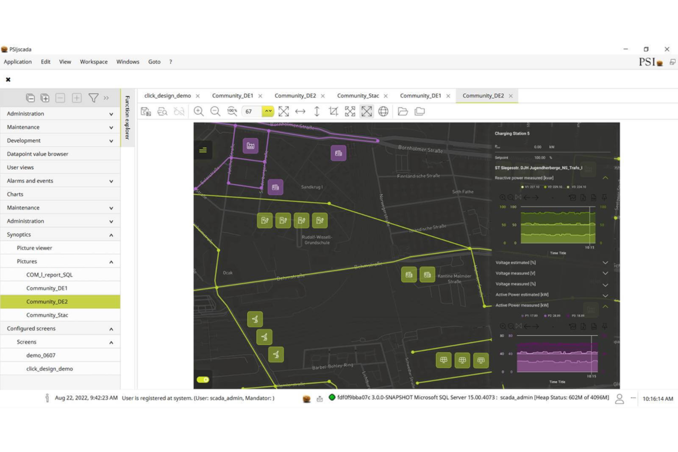Image resolution: width=678 pixels, height=452 pixels.
Task: Click the globe icon in picture toolbar
Action: click(x=383, y=112)
